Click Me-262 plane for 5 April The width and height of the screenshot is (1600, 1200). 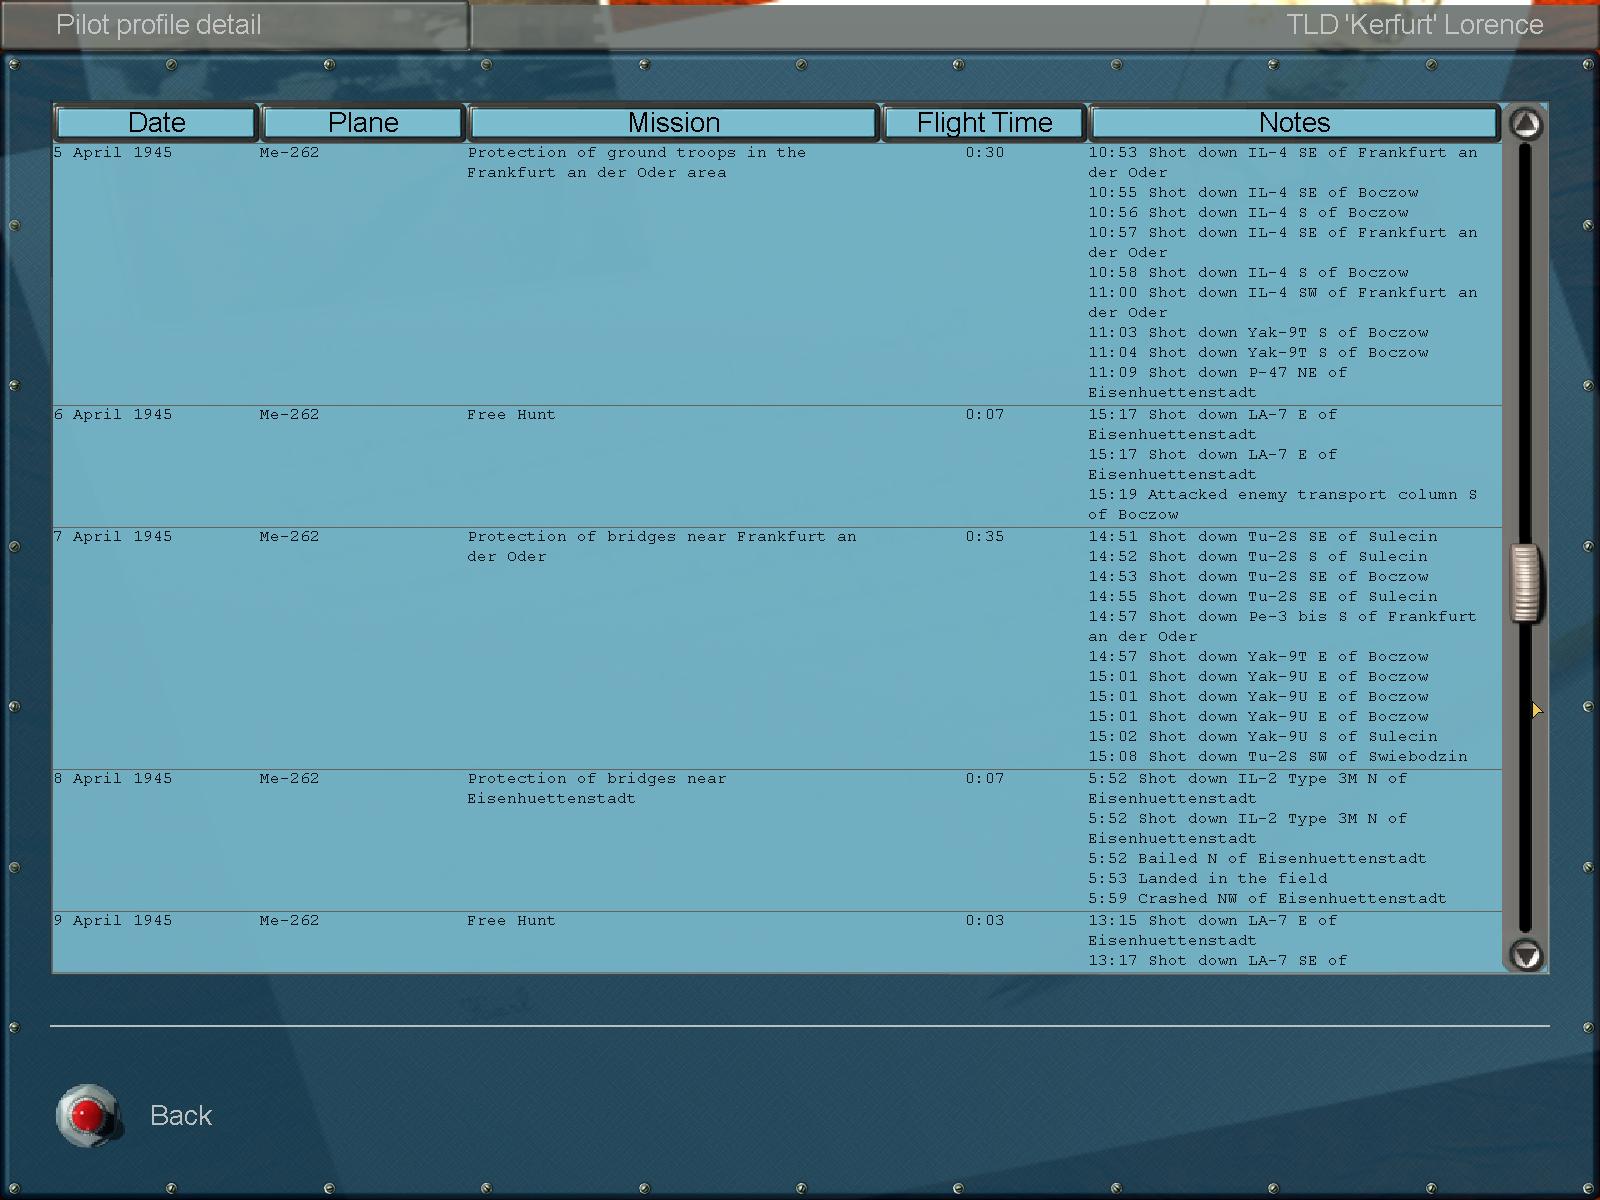(x=289, y=153)
